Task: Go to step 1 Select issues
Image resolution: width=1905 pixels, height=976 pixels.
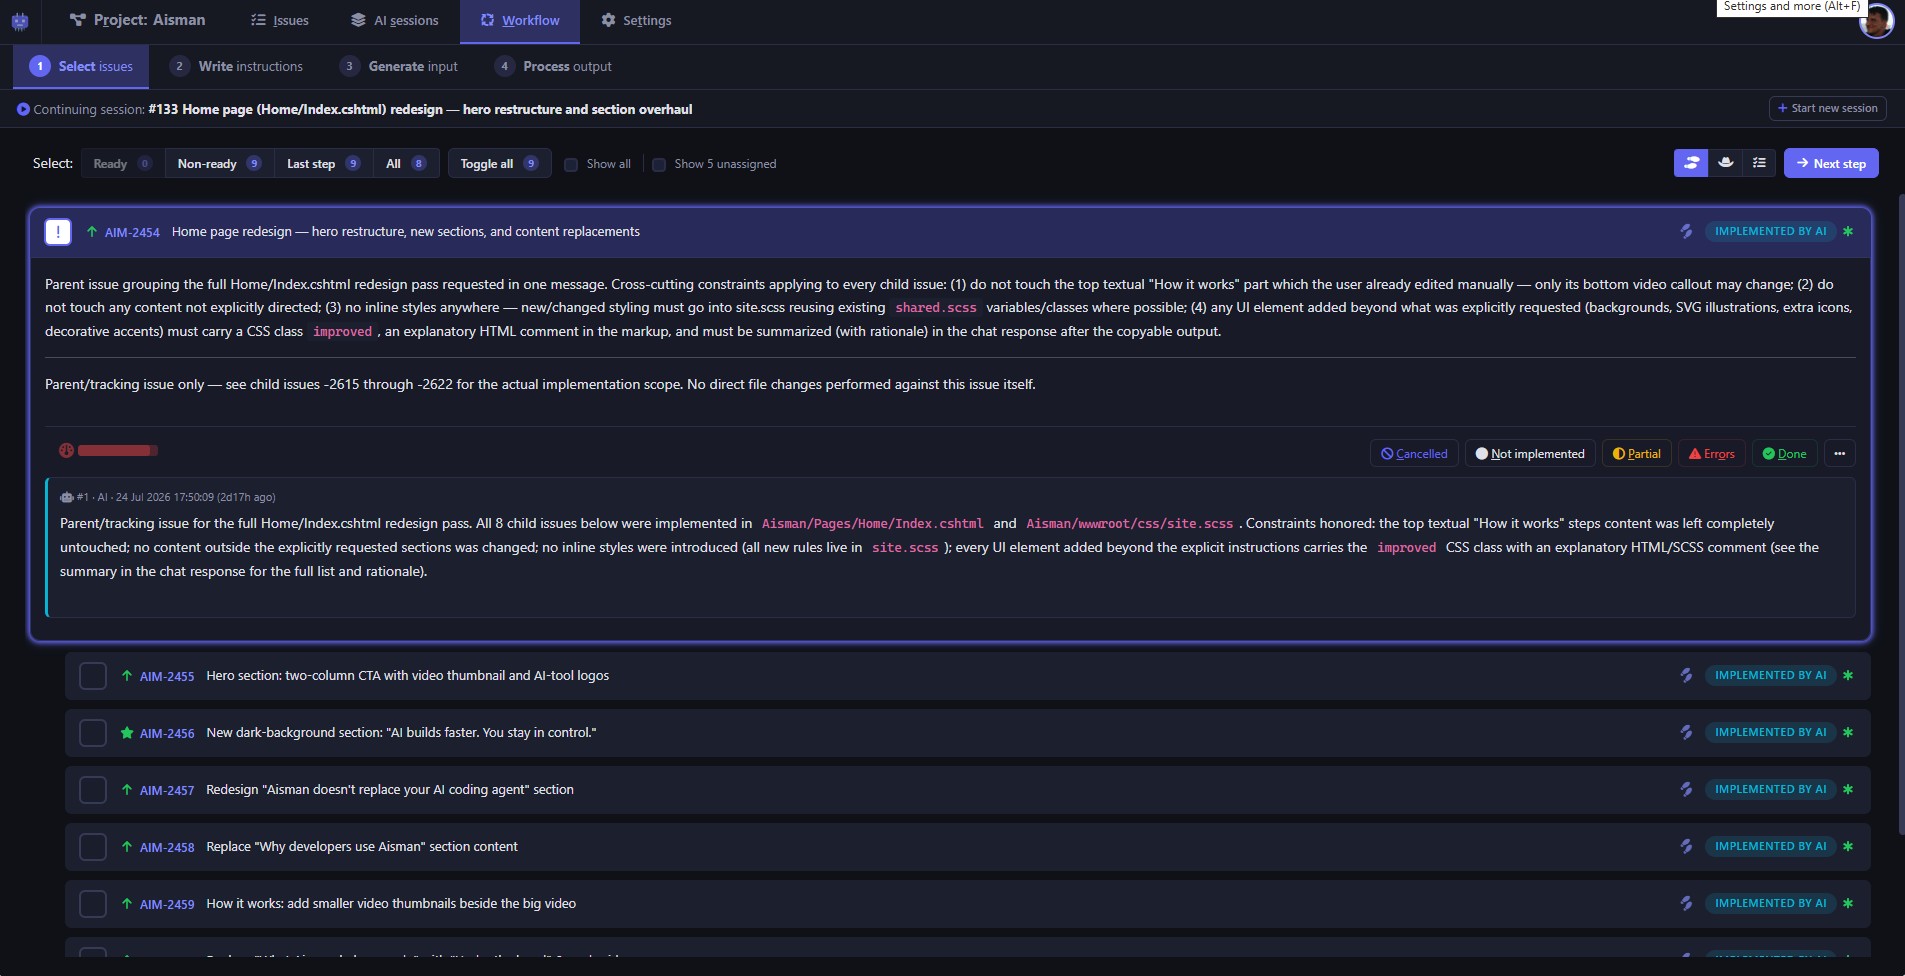Action: pos(81,66)
